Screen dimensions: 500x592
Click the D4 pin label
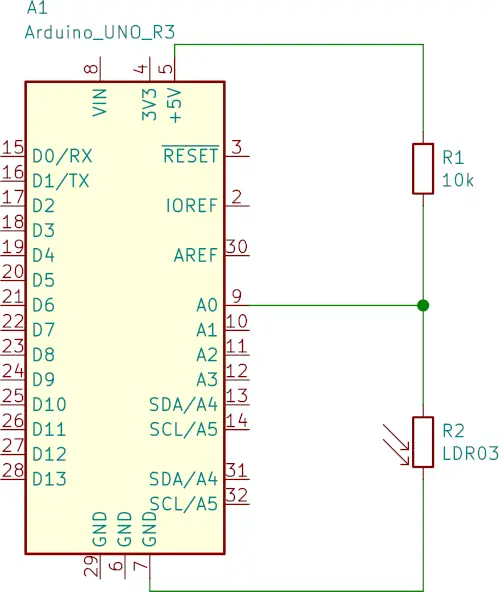(43, 256)
